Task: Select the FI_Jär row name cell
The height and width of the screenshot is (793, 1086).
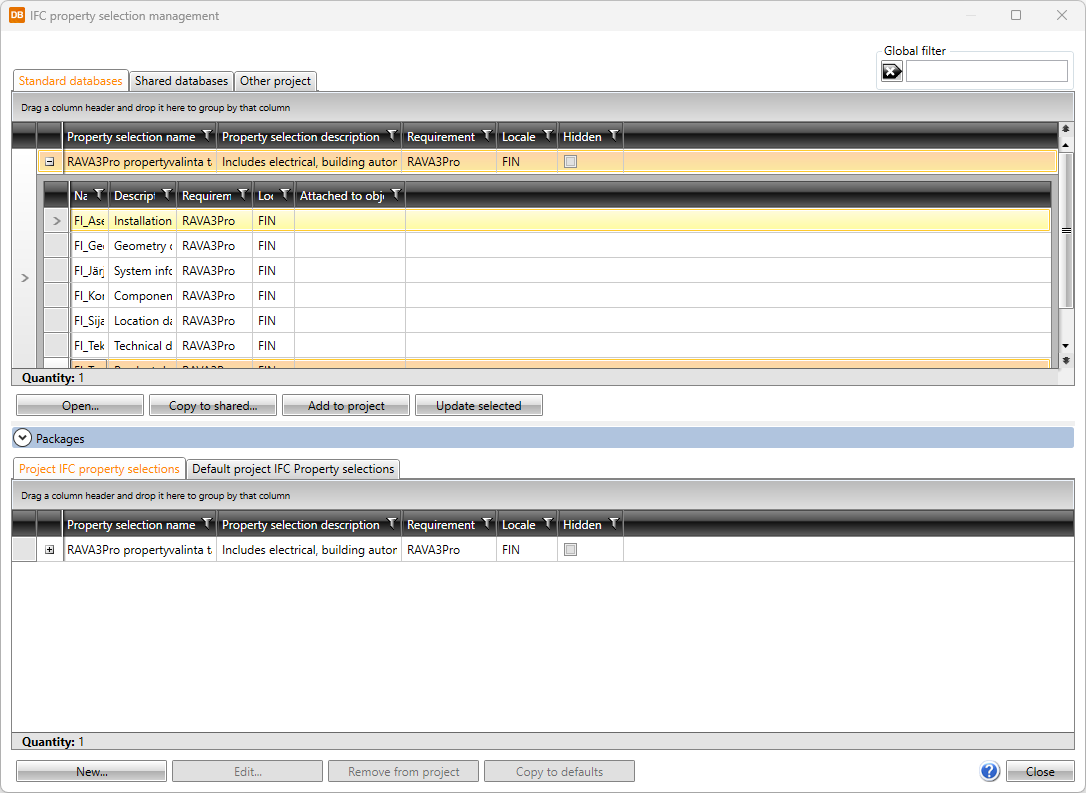Action: click(x=89, y=271)
